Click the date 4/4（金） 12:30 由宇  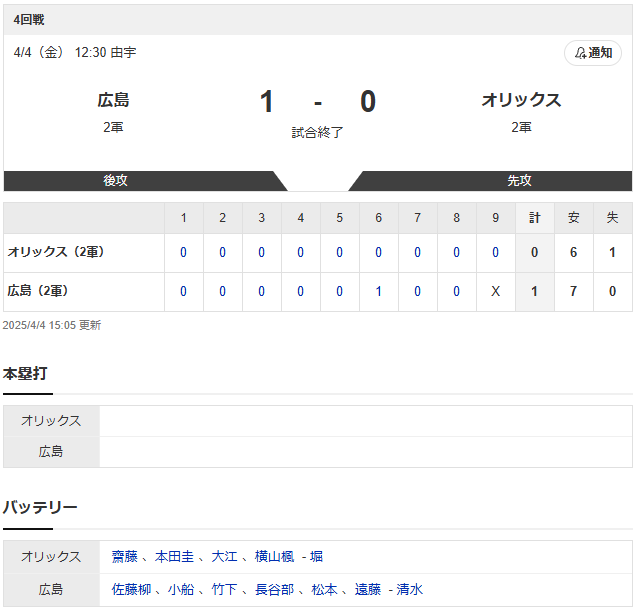click(75, 53)
